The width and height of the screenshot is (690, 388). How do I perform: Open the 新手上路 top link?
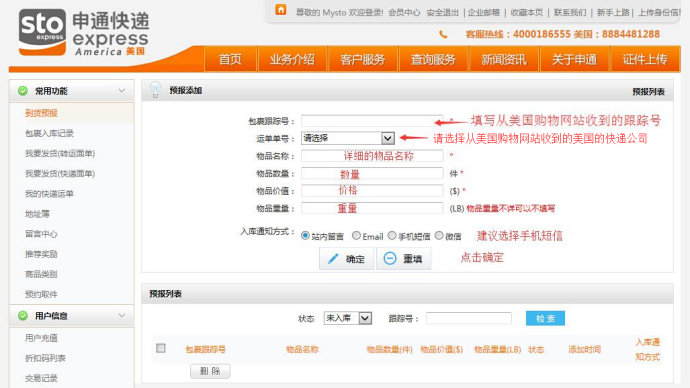click(613, 12)
